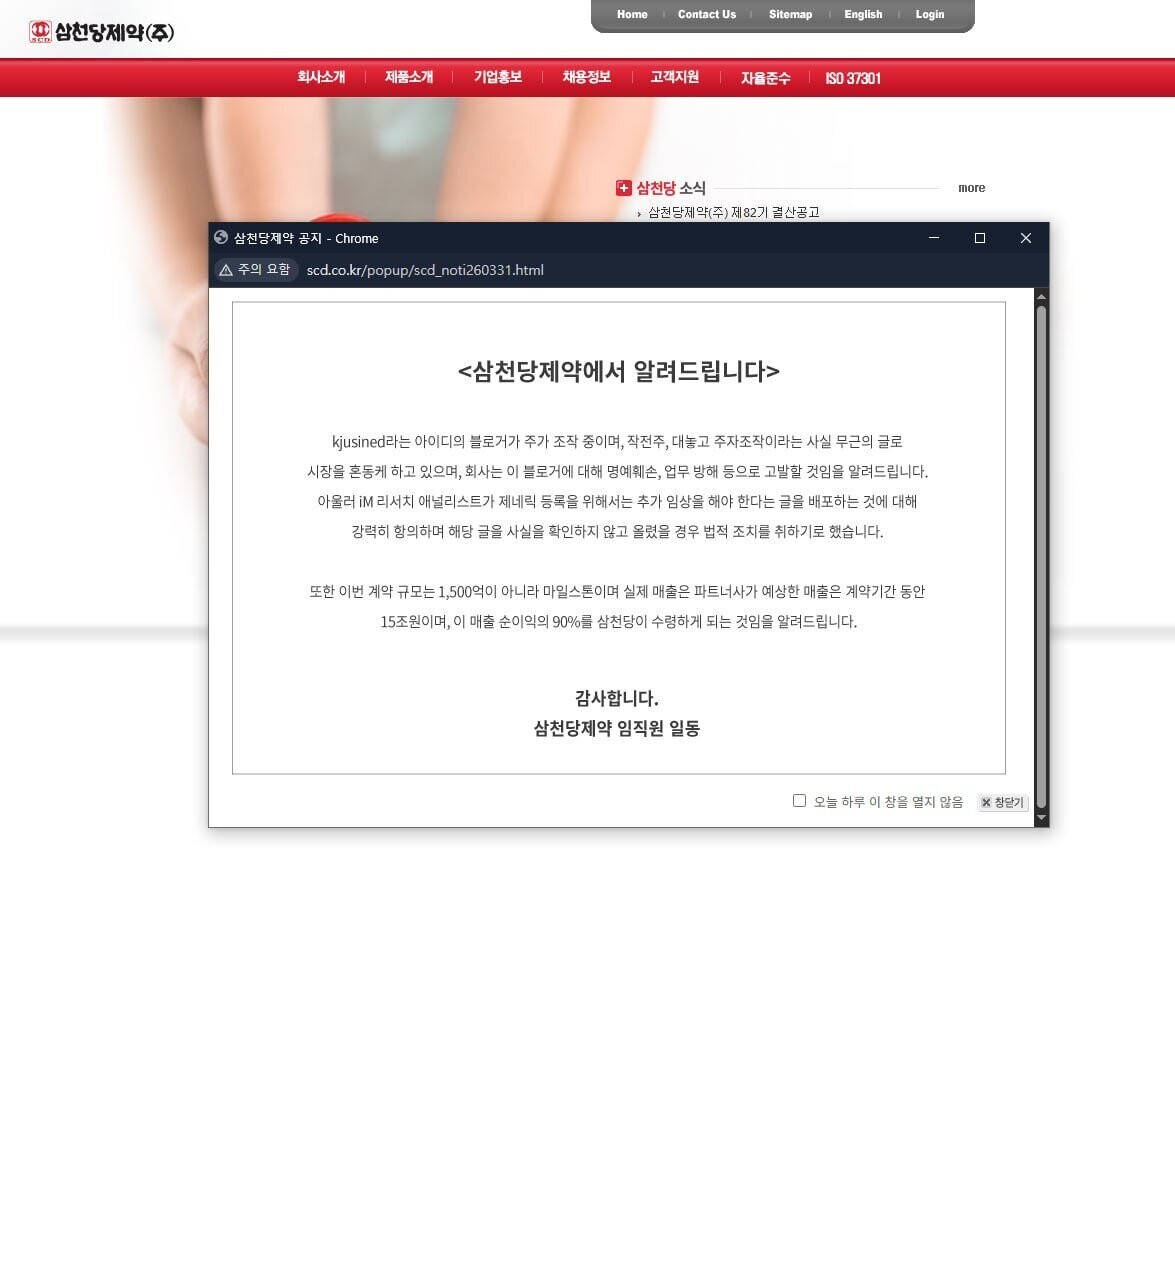Screen dimensions: 1175x1264
Task: Click more in 삼천당 소식 section
Action: click(971, 188)
